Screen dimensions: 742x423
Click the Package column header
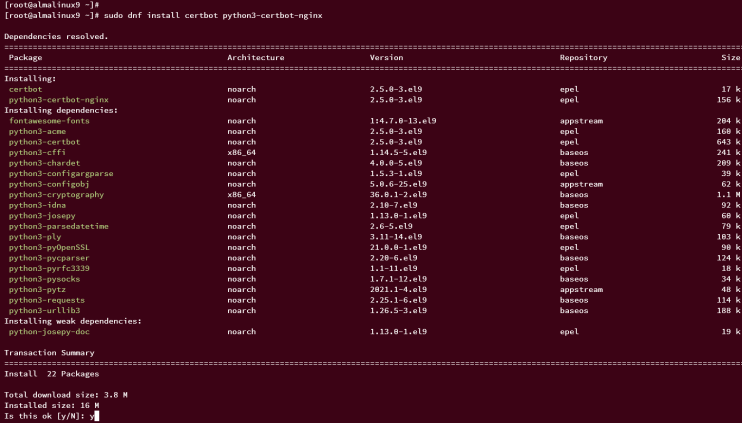[26, 58]
